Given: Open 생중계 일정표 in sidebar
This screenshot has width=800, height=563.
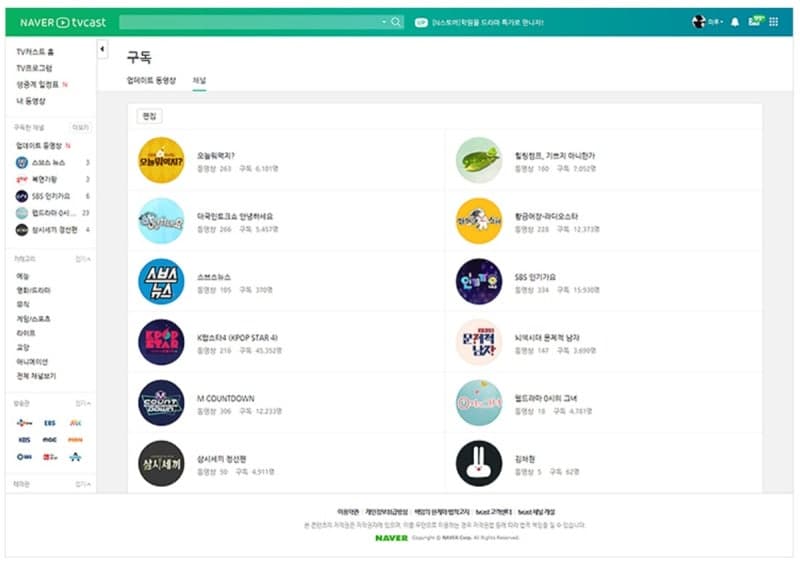Looking at the screenshot, I should click(38, 85).
